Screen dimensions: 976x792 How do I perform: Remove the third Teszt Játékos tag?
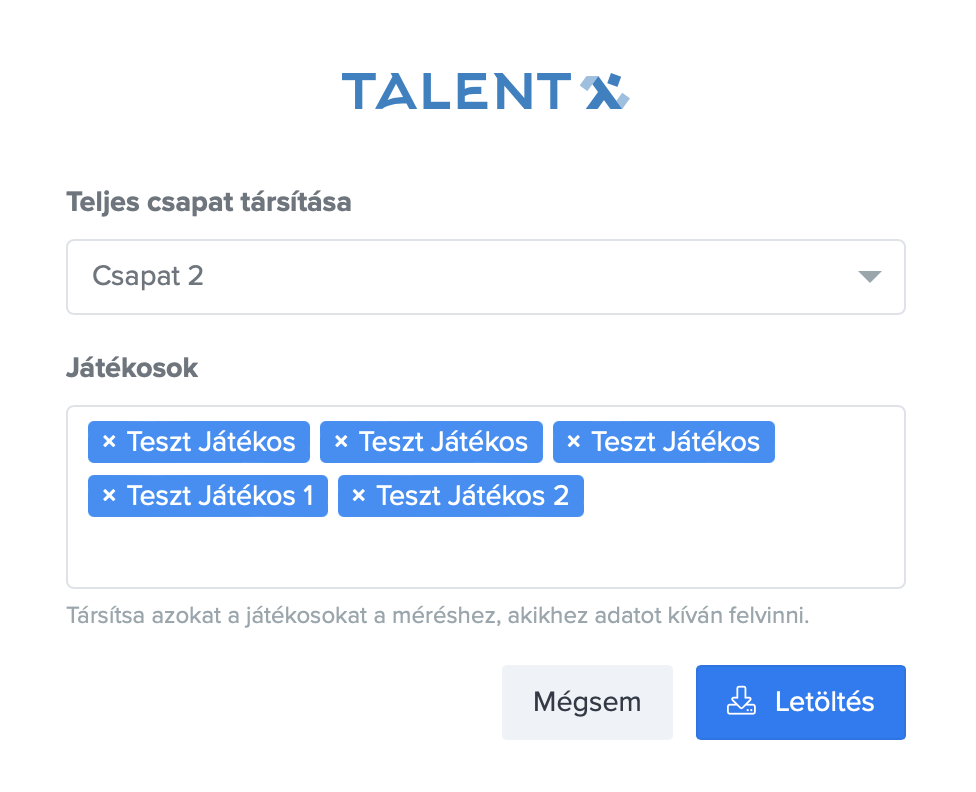pos(573,442)
